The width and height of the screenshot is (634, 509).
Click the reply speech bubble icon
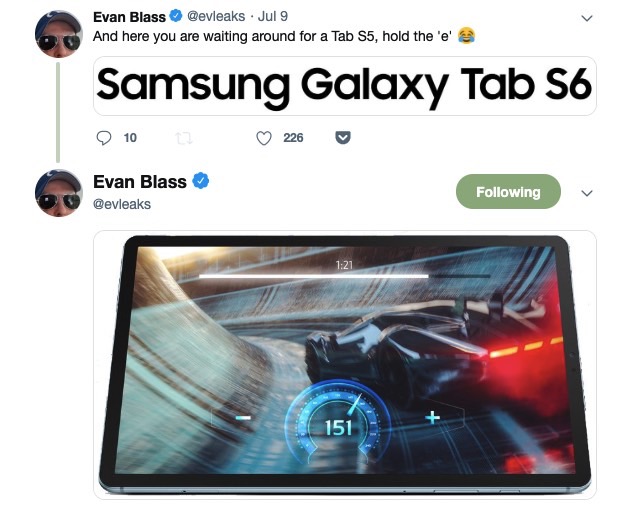click(104, 138)
